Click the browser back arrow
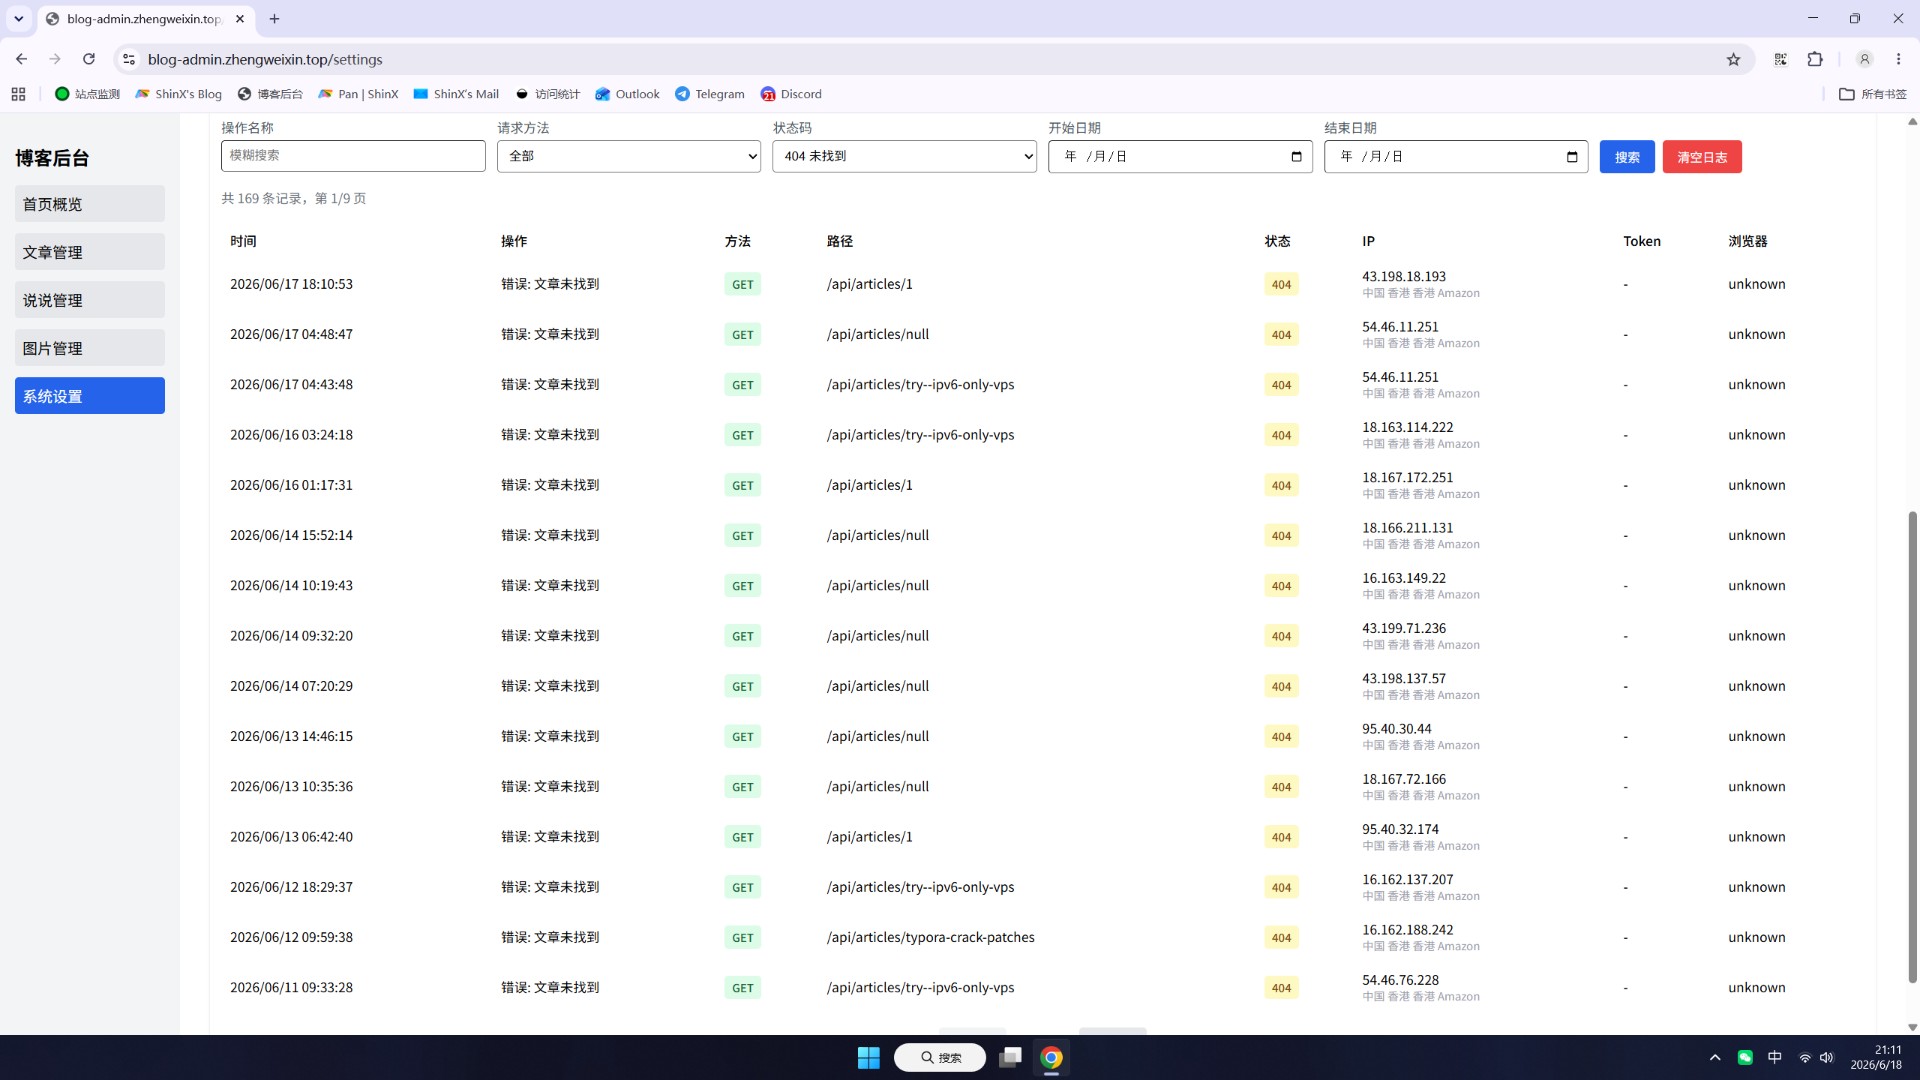This screenshot has height=1080, width=1920. (21, 59)
